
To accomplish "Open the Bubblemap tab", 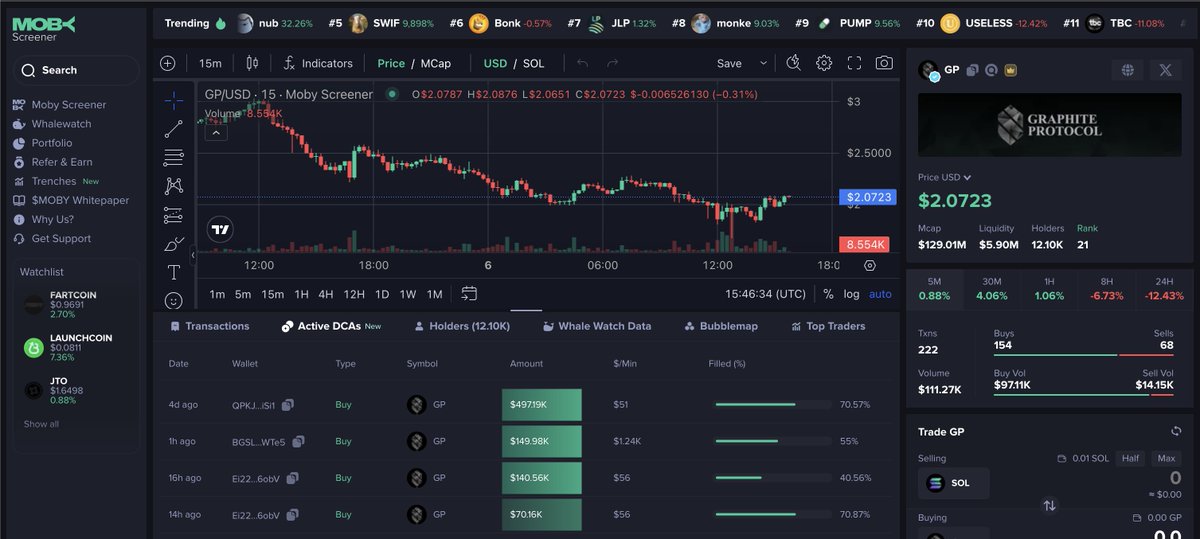I will [x=721, y=326].
